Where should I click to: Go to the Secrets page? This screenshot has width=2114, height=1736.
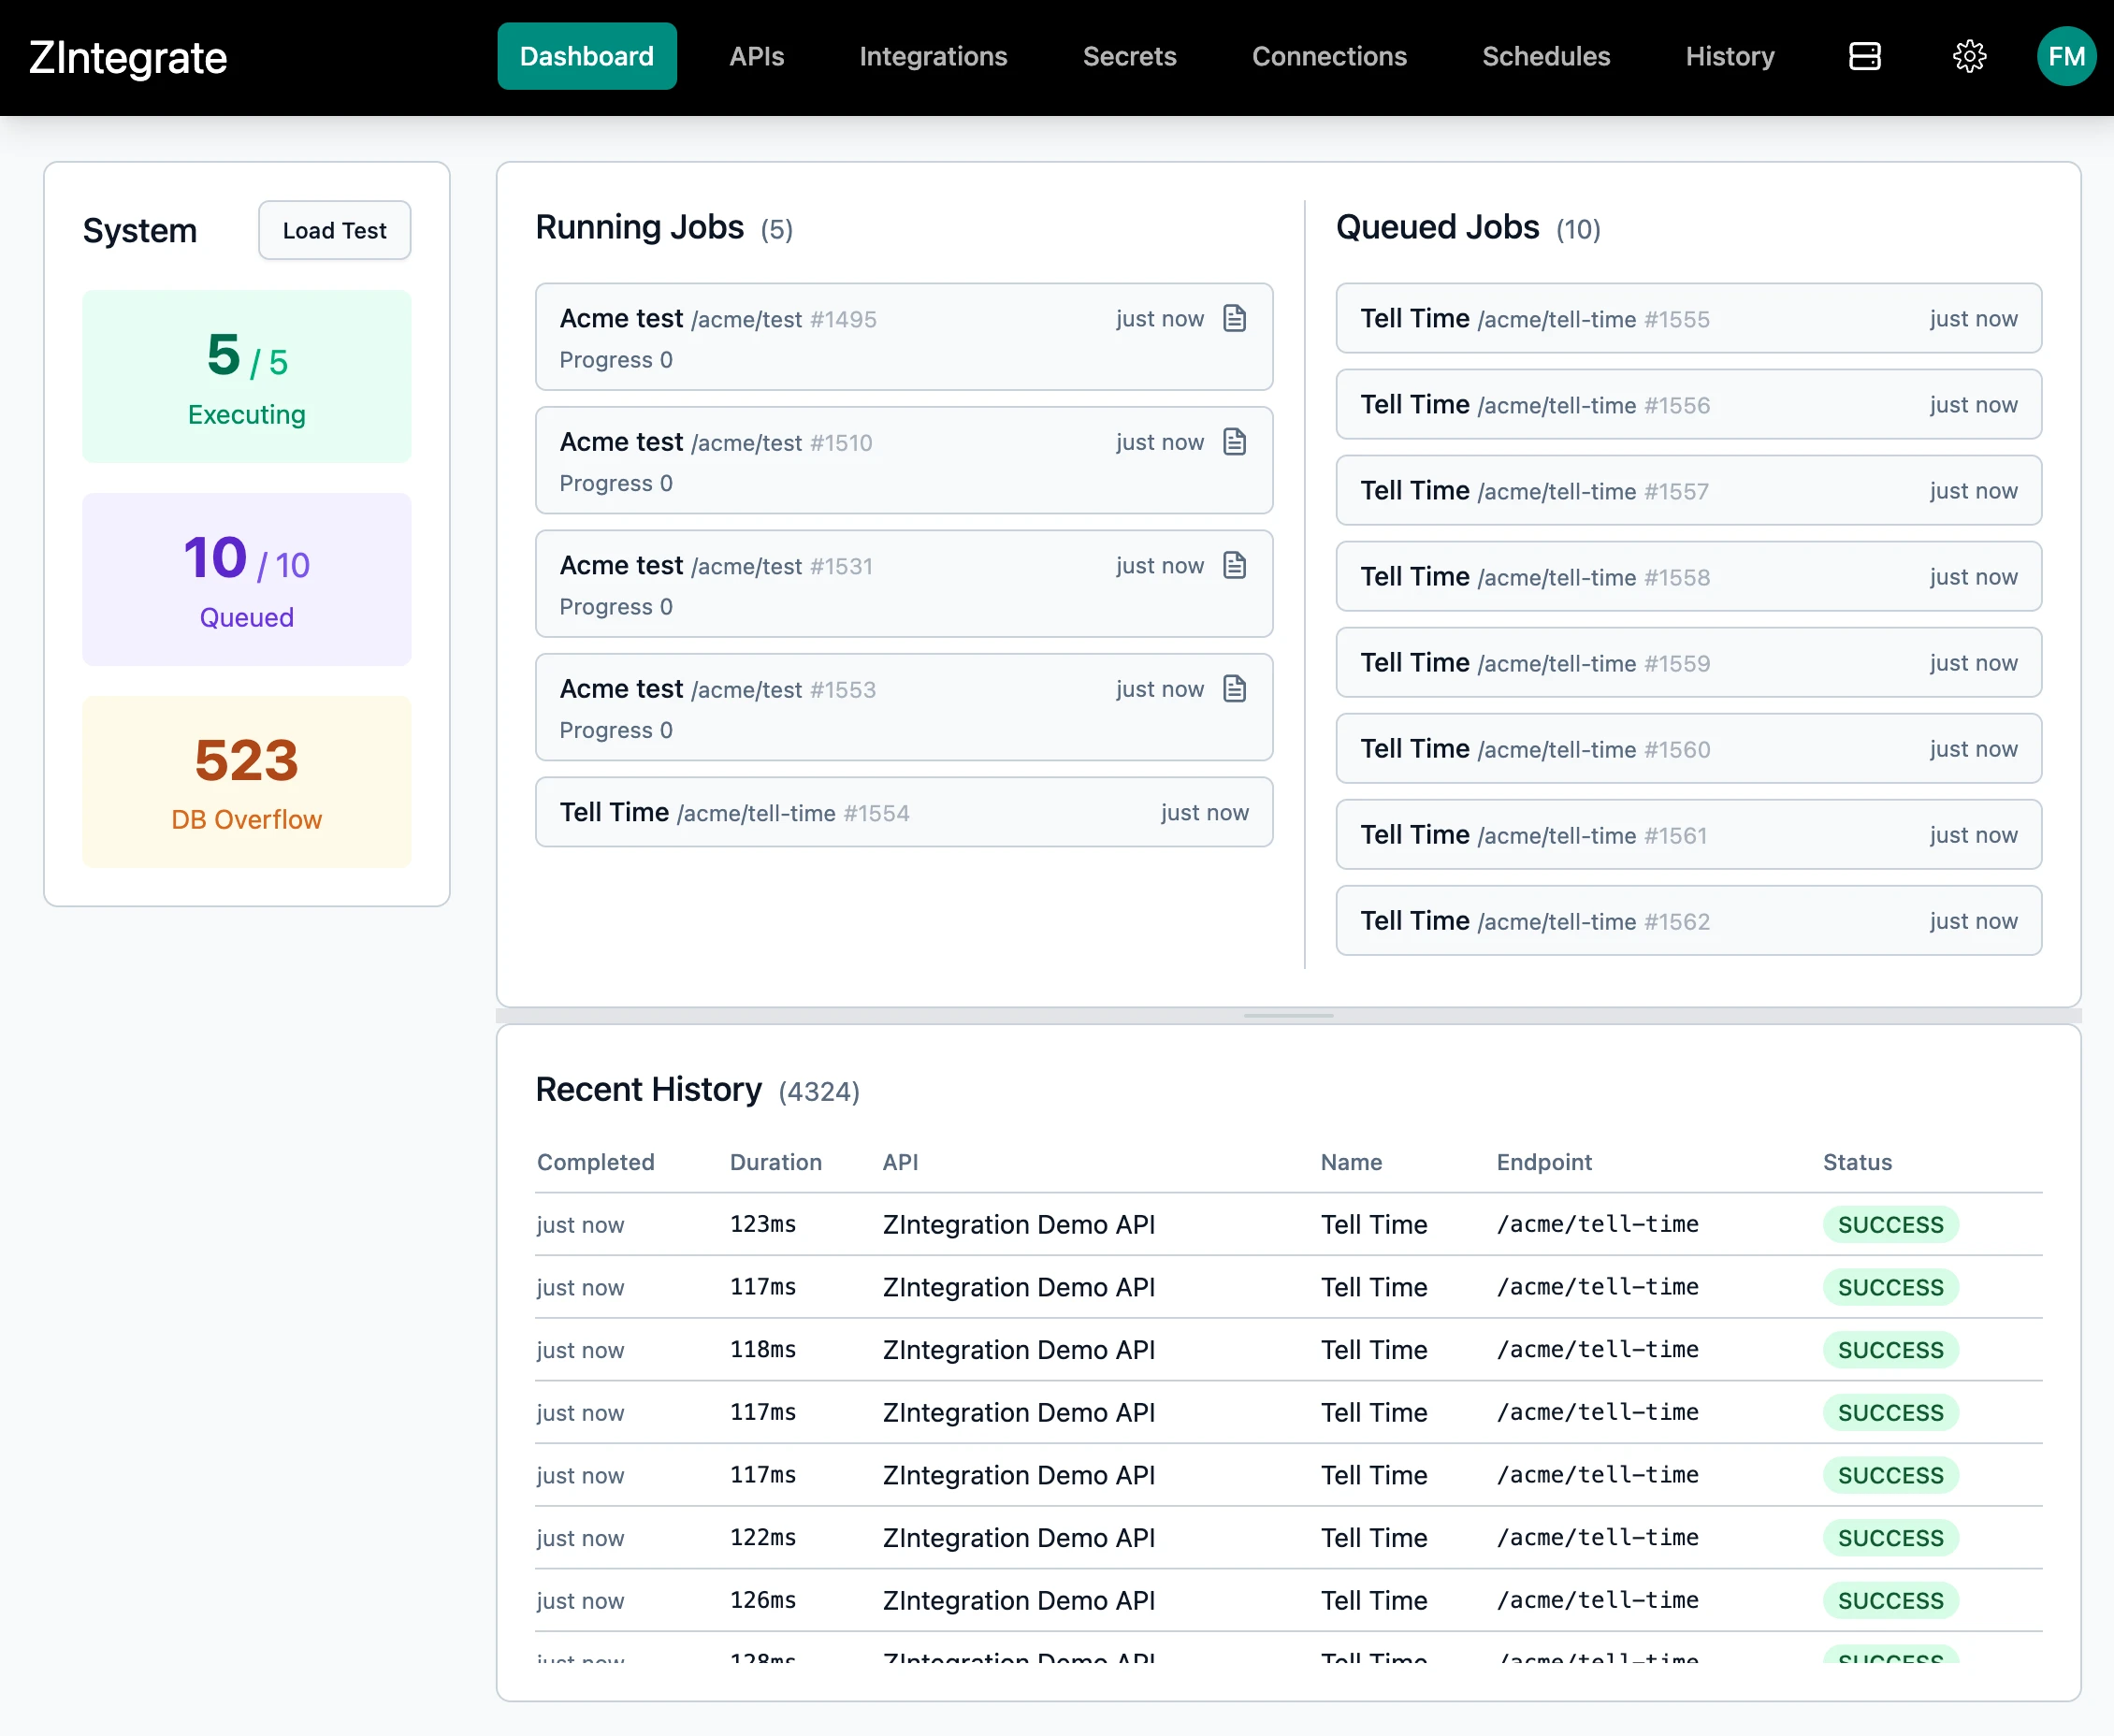pyautogui.click(x=1129, y=56)
